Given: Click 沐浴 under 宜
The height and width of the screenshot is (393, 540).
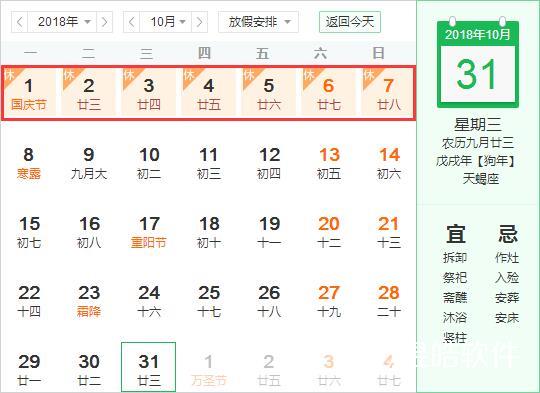Looking at the screenshot, I should 455,318.
